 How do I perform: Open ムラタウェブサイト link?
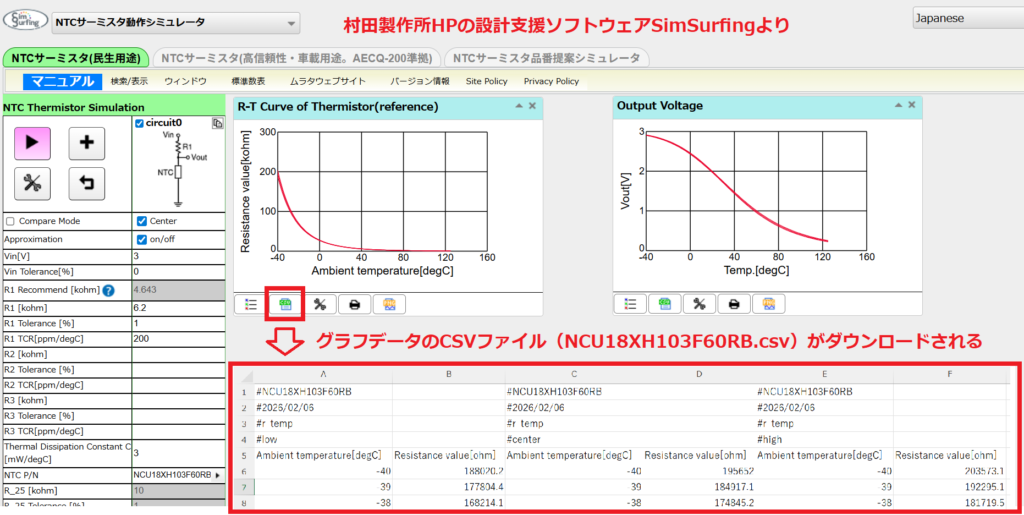click(x=328, y=82)
